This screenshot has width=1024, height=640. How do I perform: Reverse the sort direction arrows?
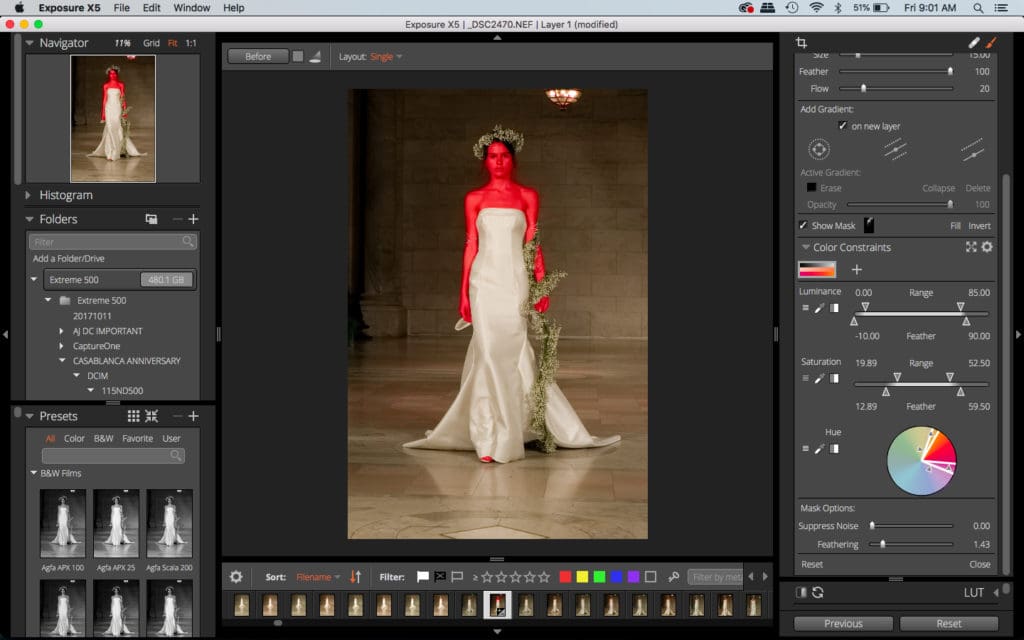pyautogui.click(x=355, y=577)
